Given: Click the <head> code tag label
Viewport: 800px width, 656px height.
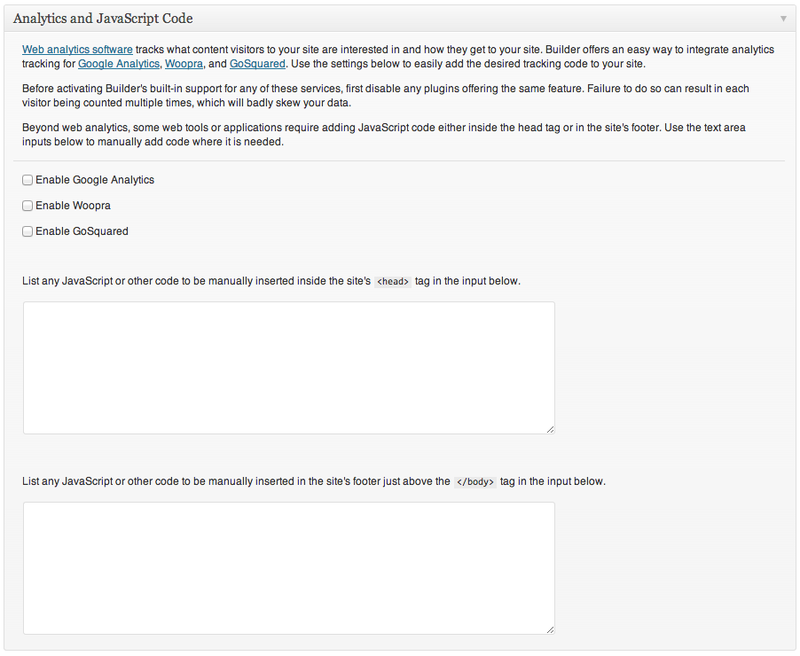Looking at the screenshot, I should point(393,282).
